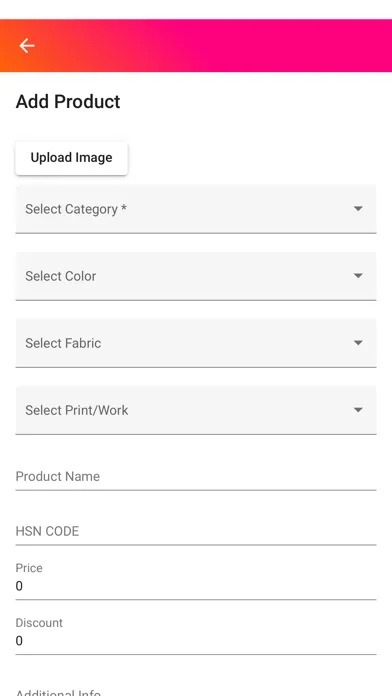Expand the Select Print/Work dropdown field

coord(196,410)
